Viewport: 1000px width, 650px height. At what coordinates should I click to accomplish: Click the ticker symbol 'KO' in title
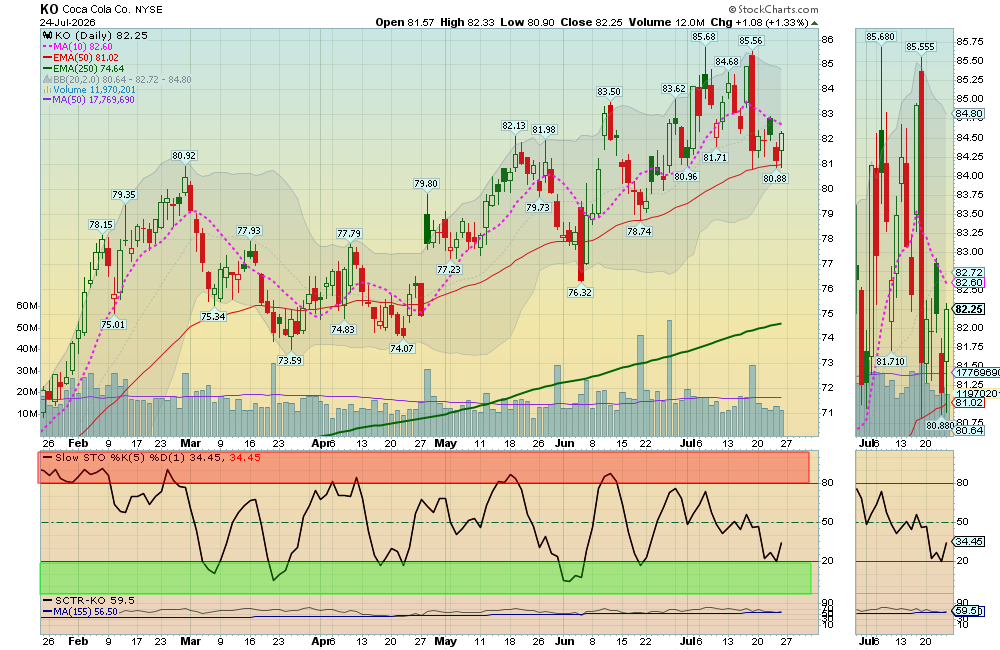point(49,9)
